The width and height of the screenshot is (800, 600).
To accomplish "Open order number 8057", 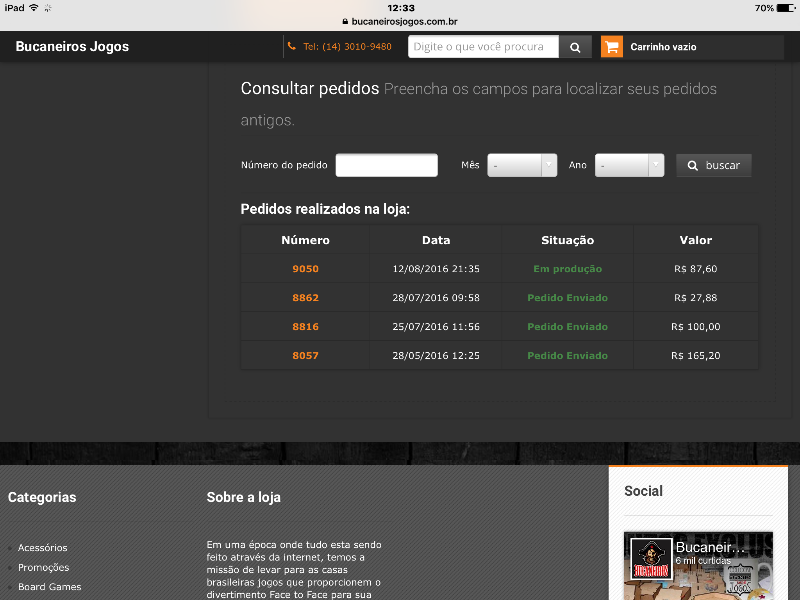I will pyautogui.click(x=305, y=356).
